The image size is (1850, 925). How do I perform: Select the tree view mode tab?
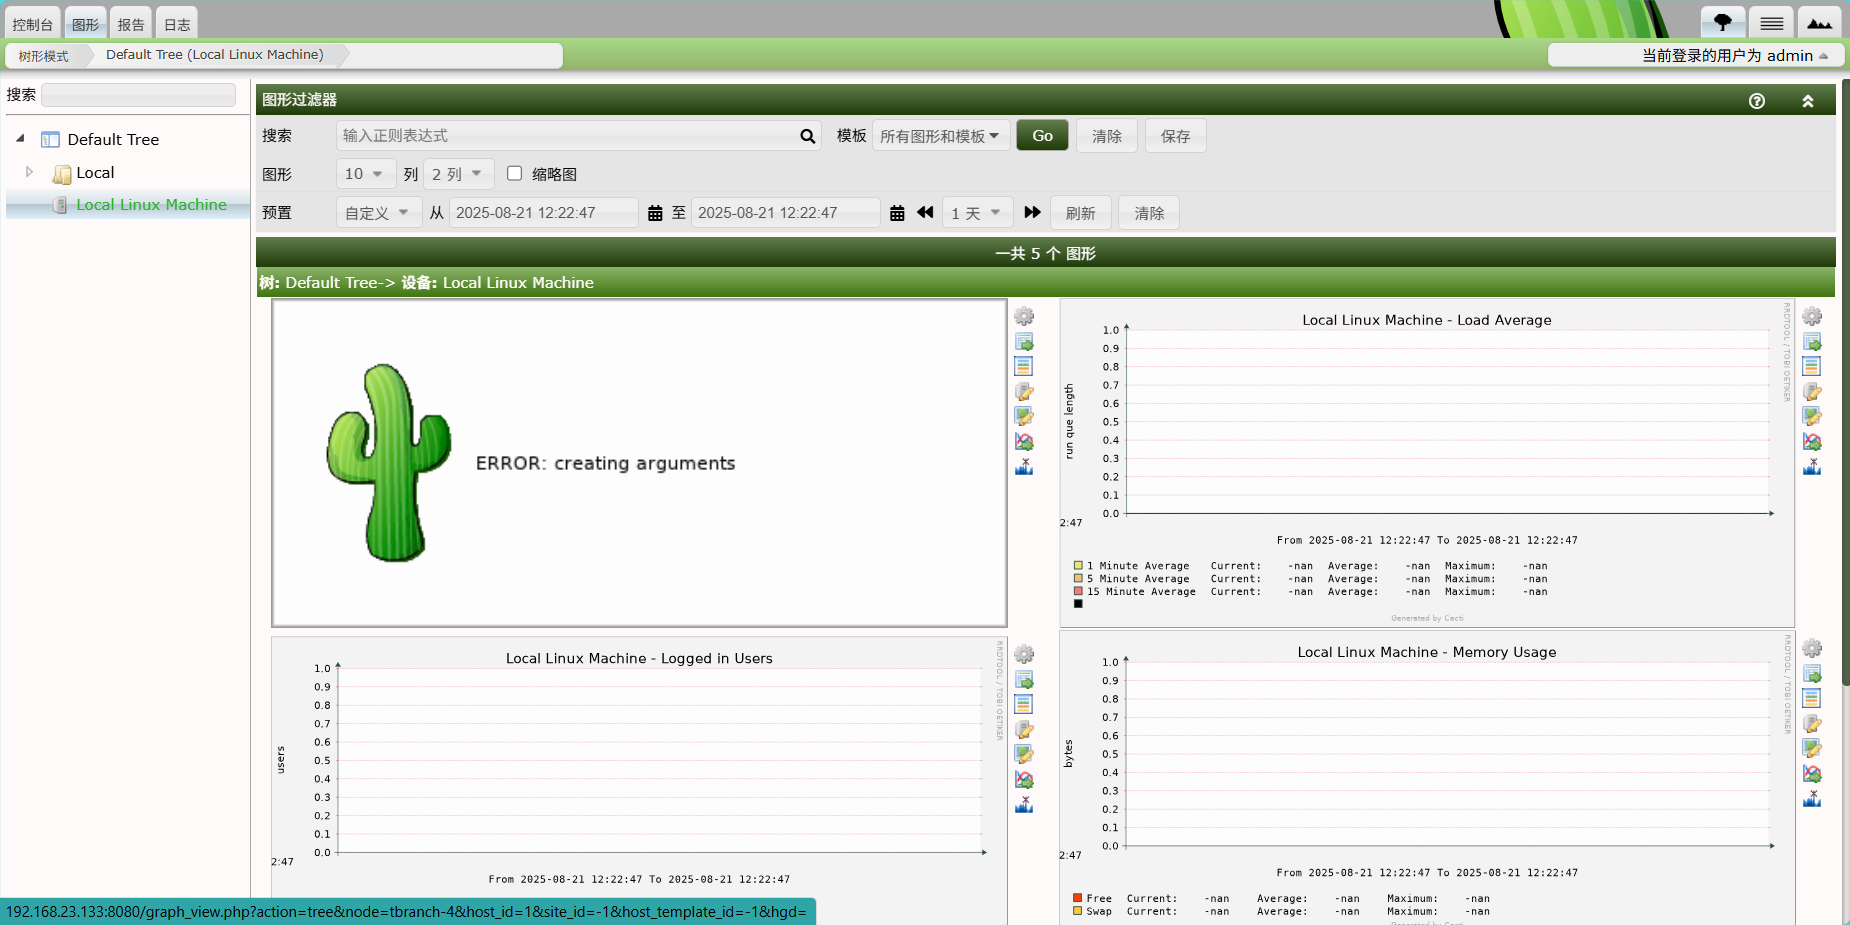click(x=1723, y=22)
